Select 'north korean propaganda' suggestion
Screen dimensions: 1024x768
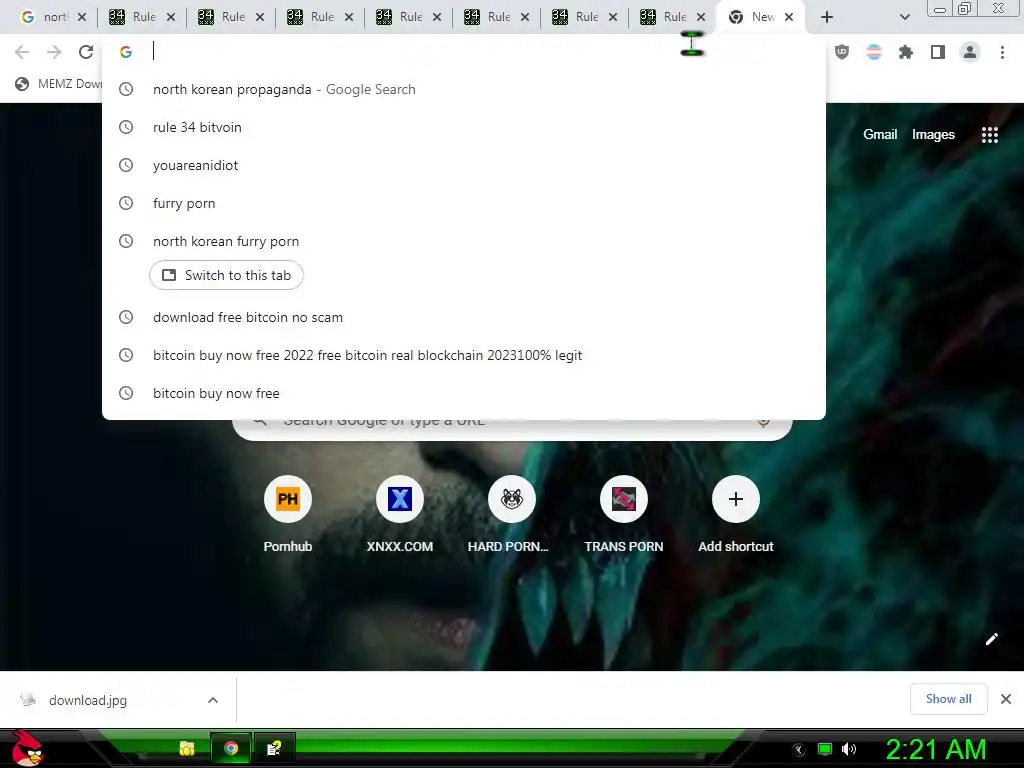point(464,89)
